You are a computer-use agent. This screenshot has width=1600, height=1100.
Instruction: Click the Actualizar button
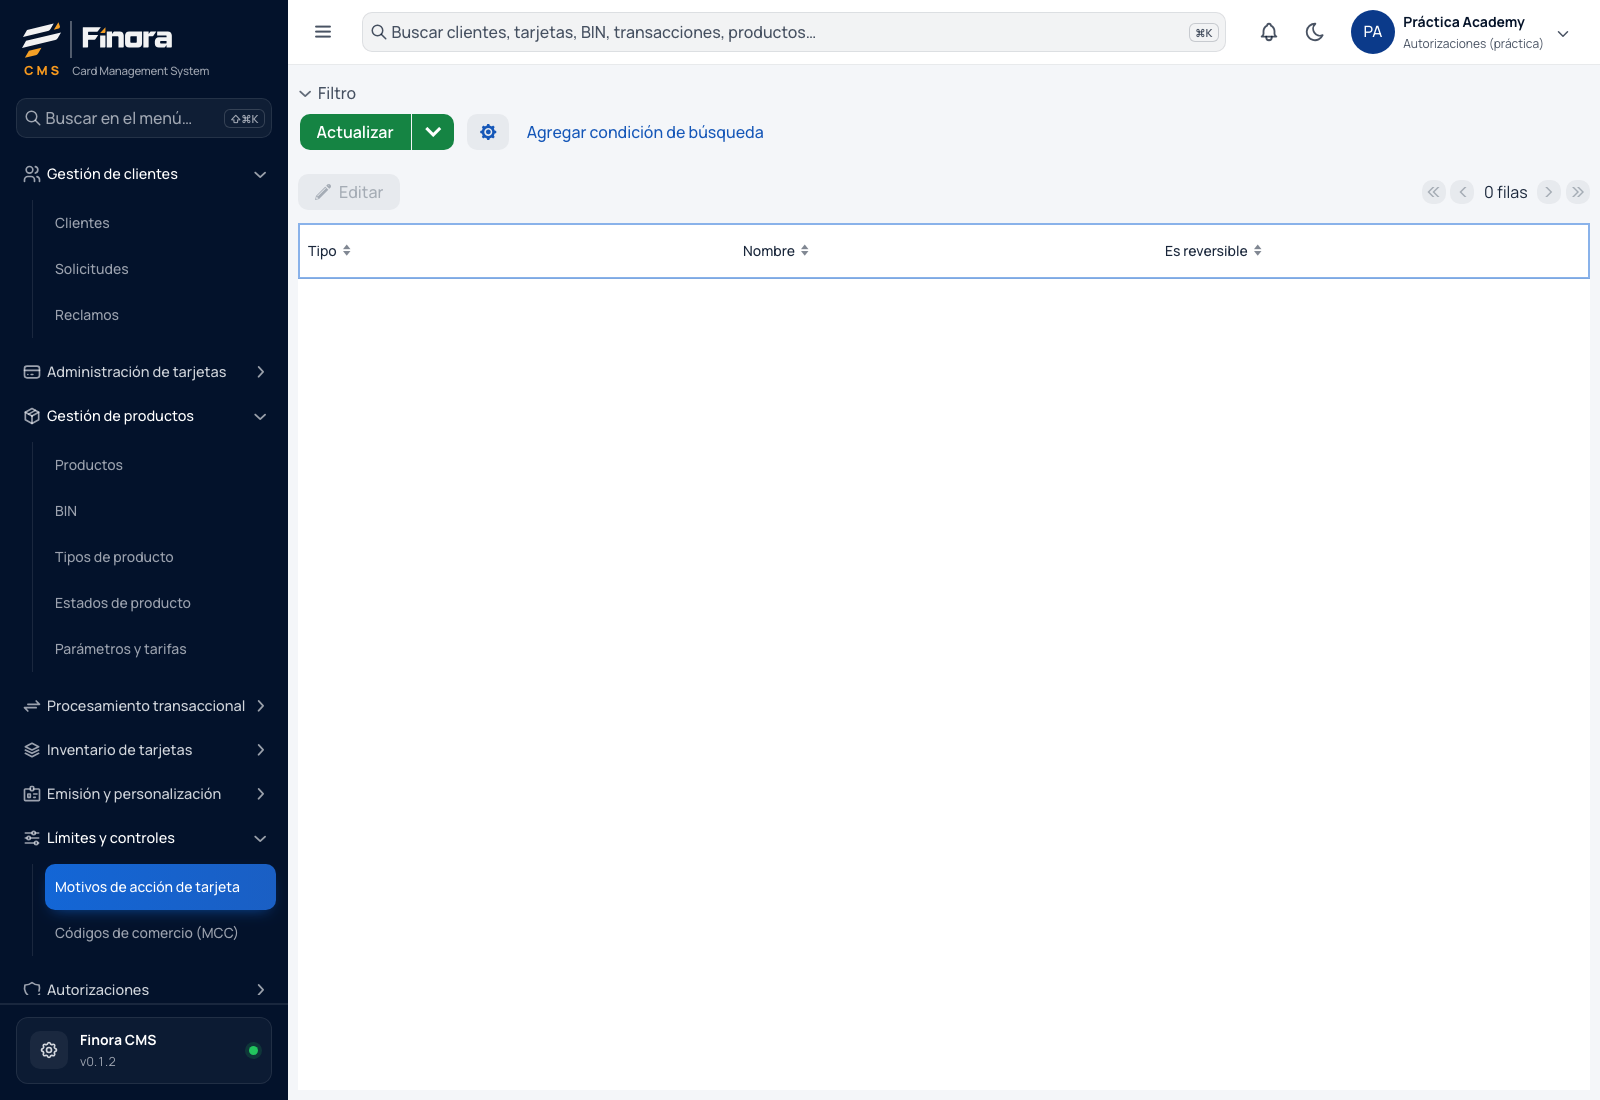click(355, 132)
